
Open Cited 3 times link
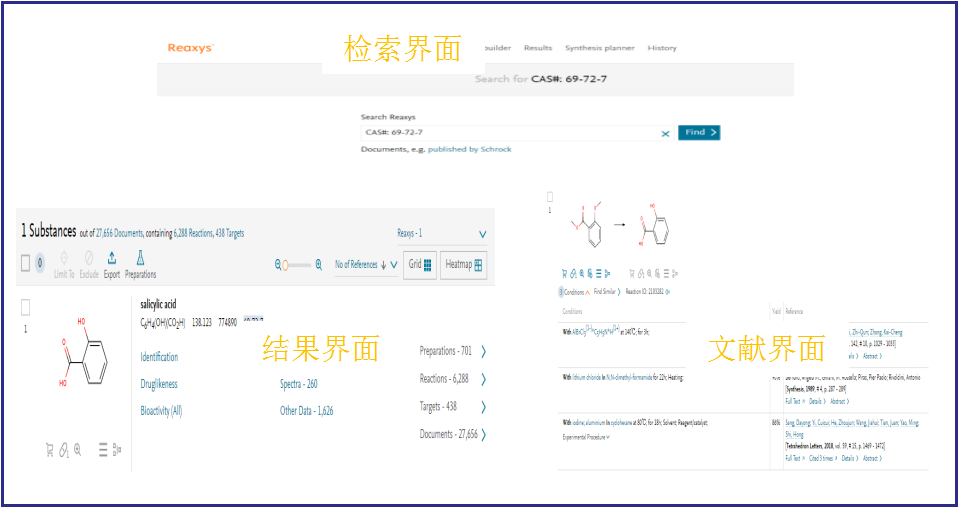pyautogui.click(x=823, y=458)
